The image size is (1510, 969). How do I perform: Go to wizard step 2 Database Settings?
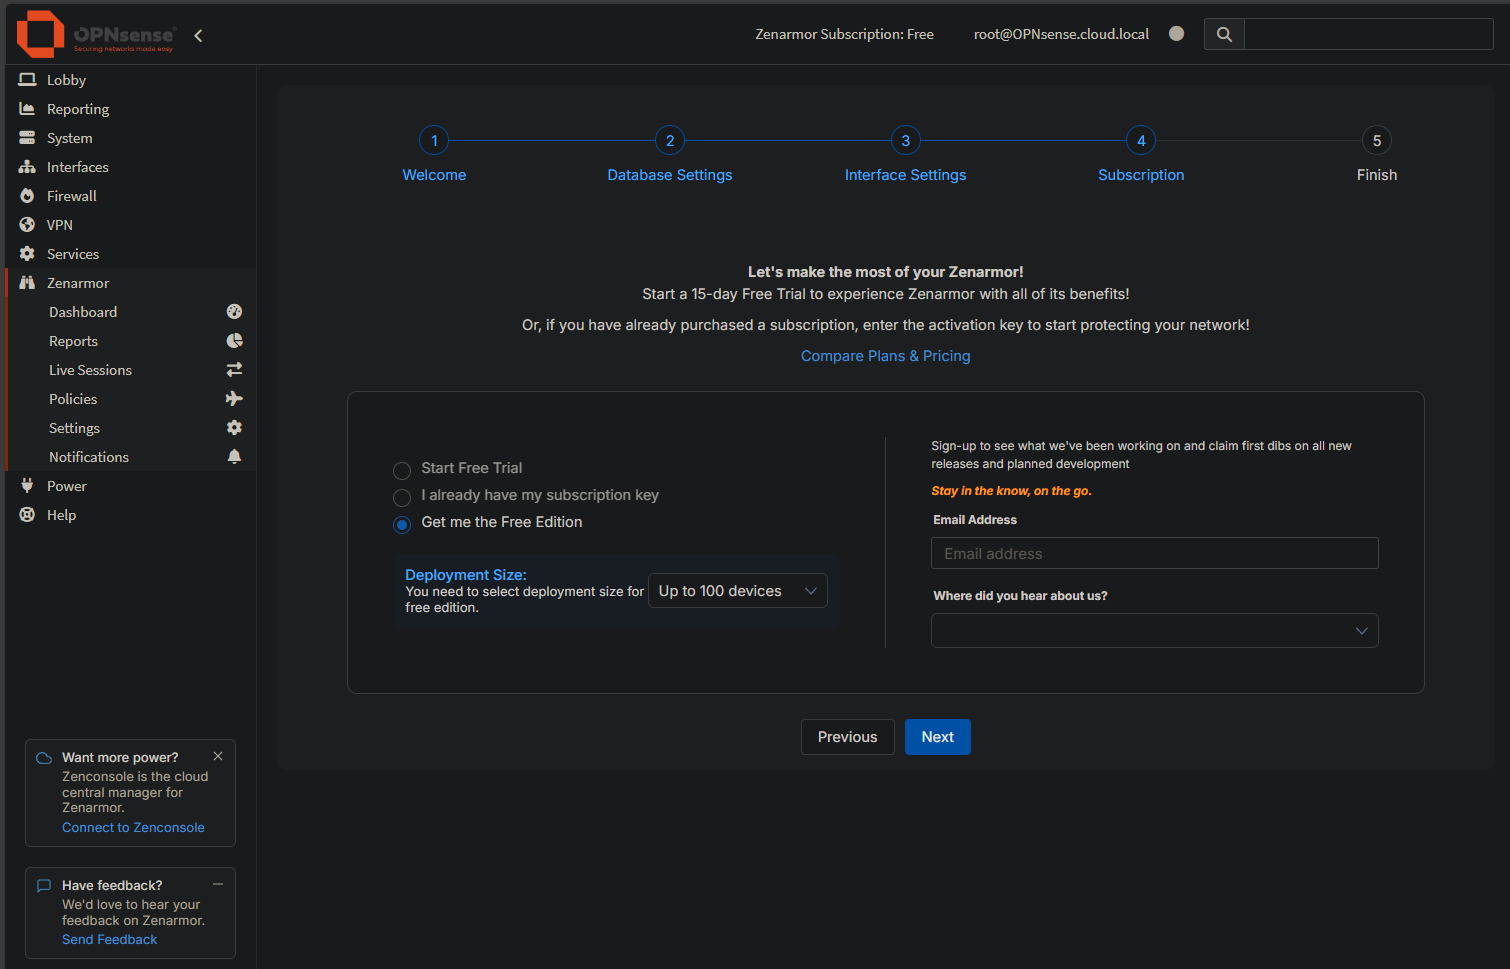(x=670, y=154)
